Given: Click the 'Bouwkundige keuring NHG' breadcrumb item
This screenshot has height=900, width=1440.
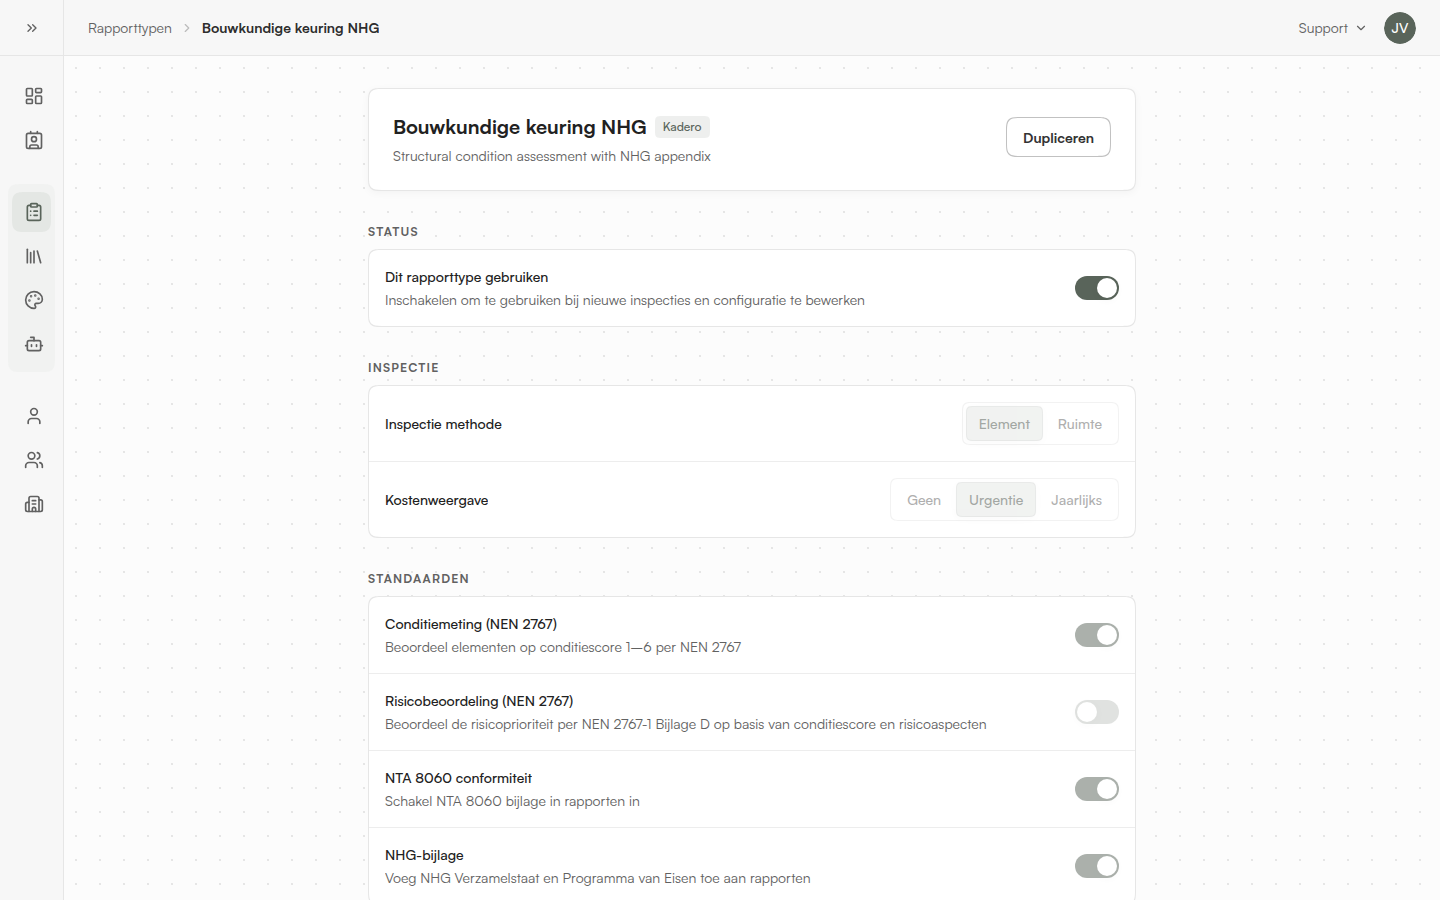Looking at the screenshot, I should coord(291,28).
